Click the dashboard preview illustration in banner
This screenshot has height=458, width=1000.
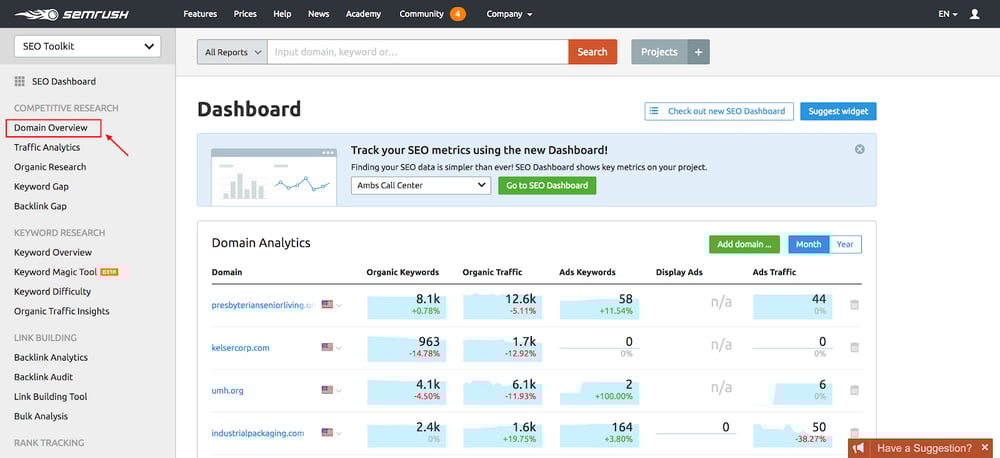click(274, 177)
